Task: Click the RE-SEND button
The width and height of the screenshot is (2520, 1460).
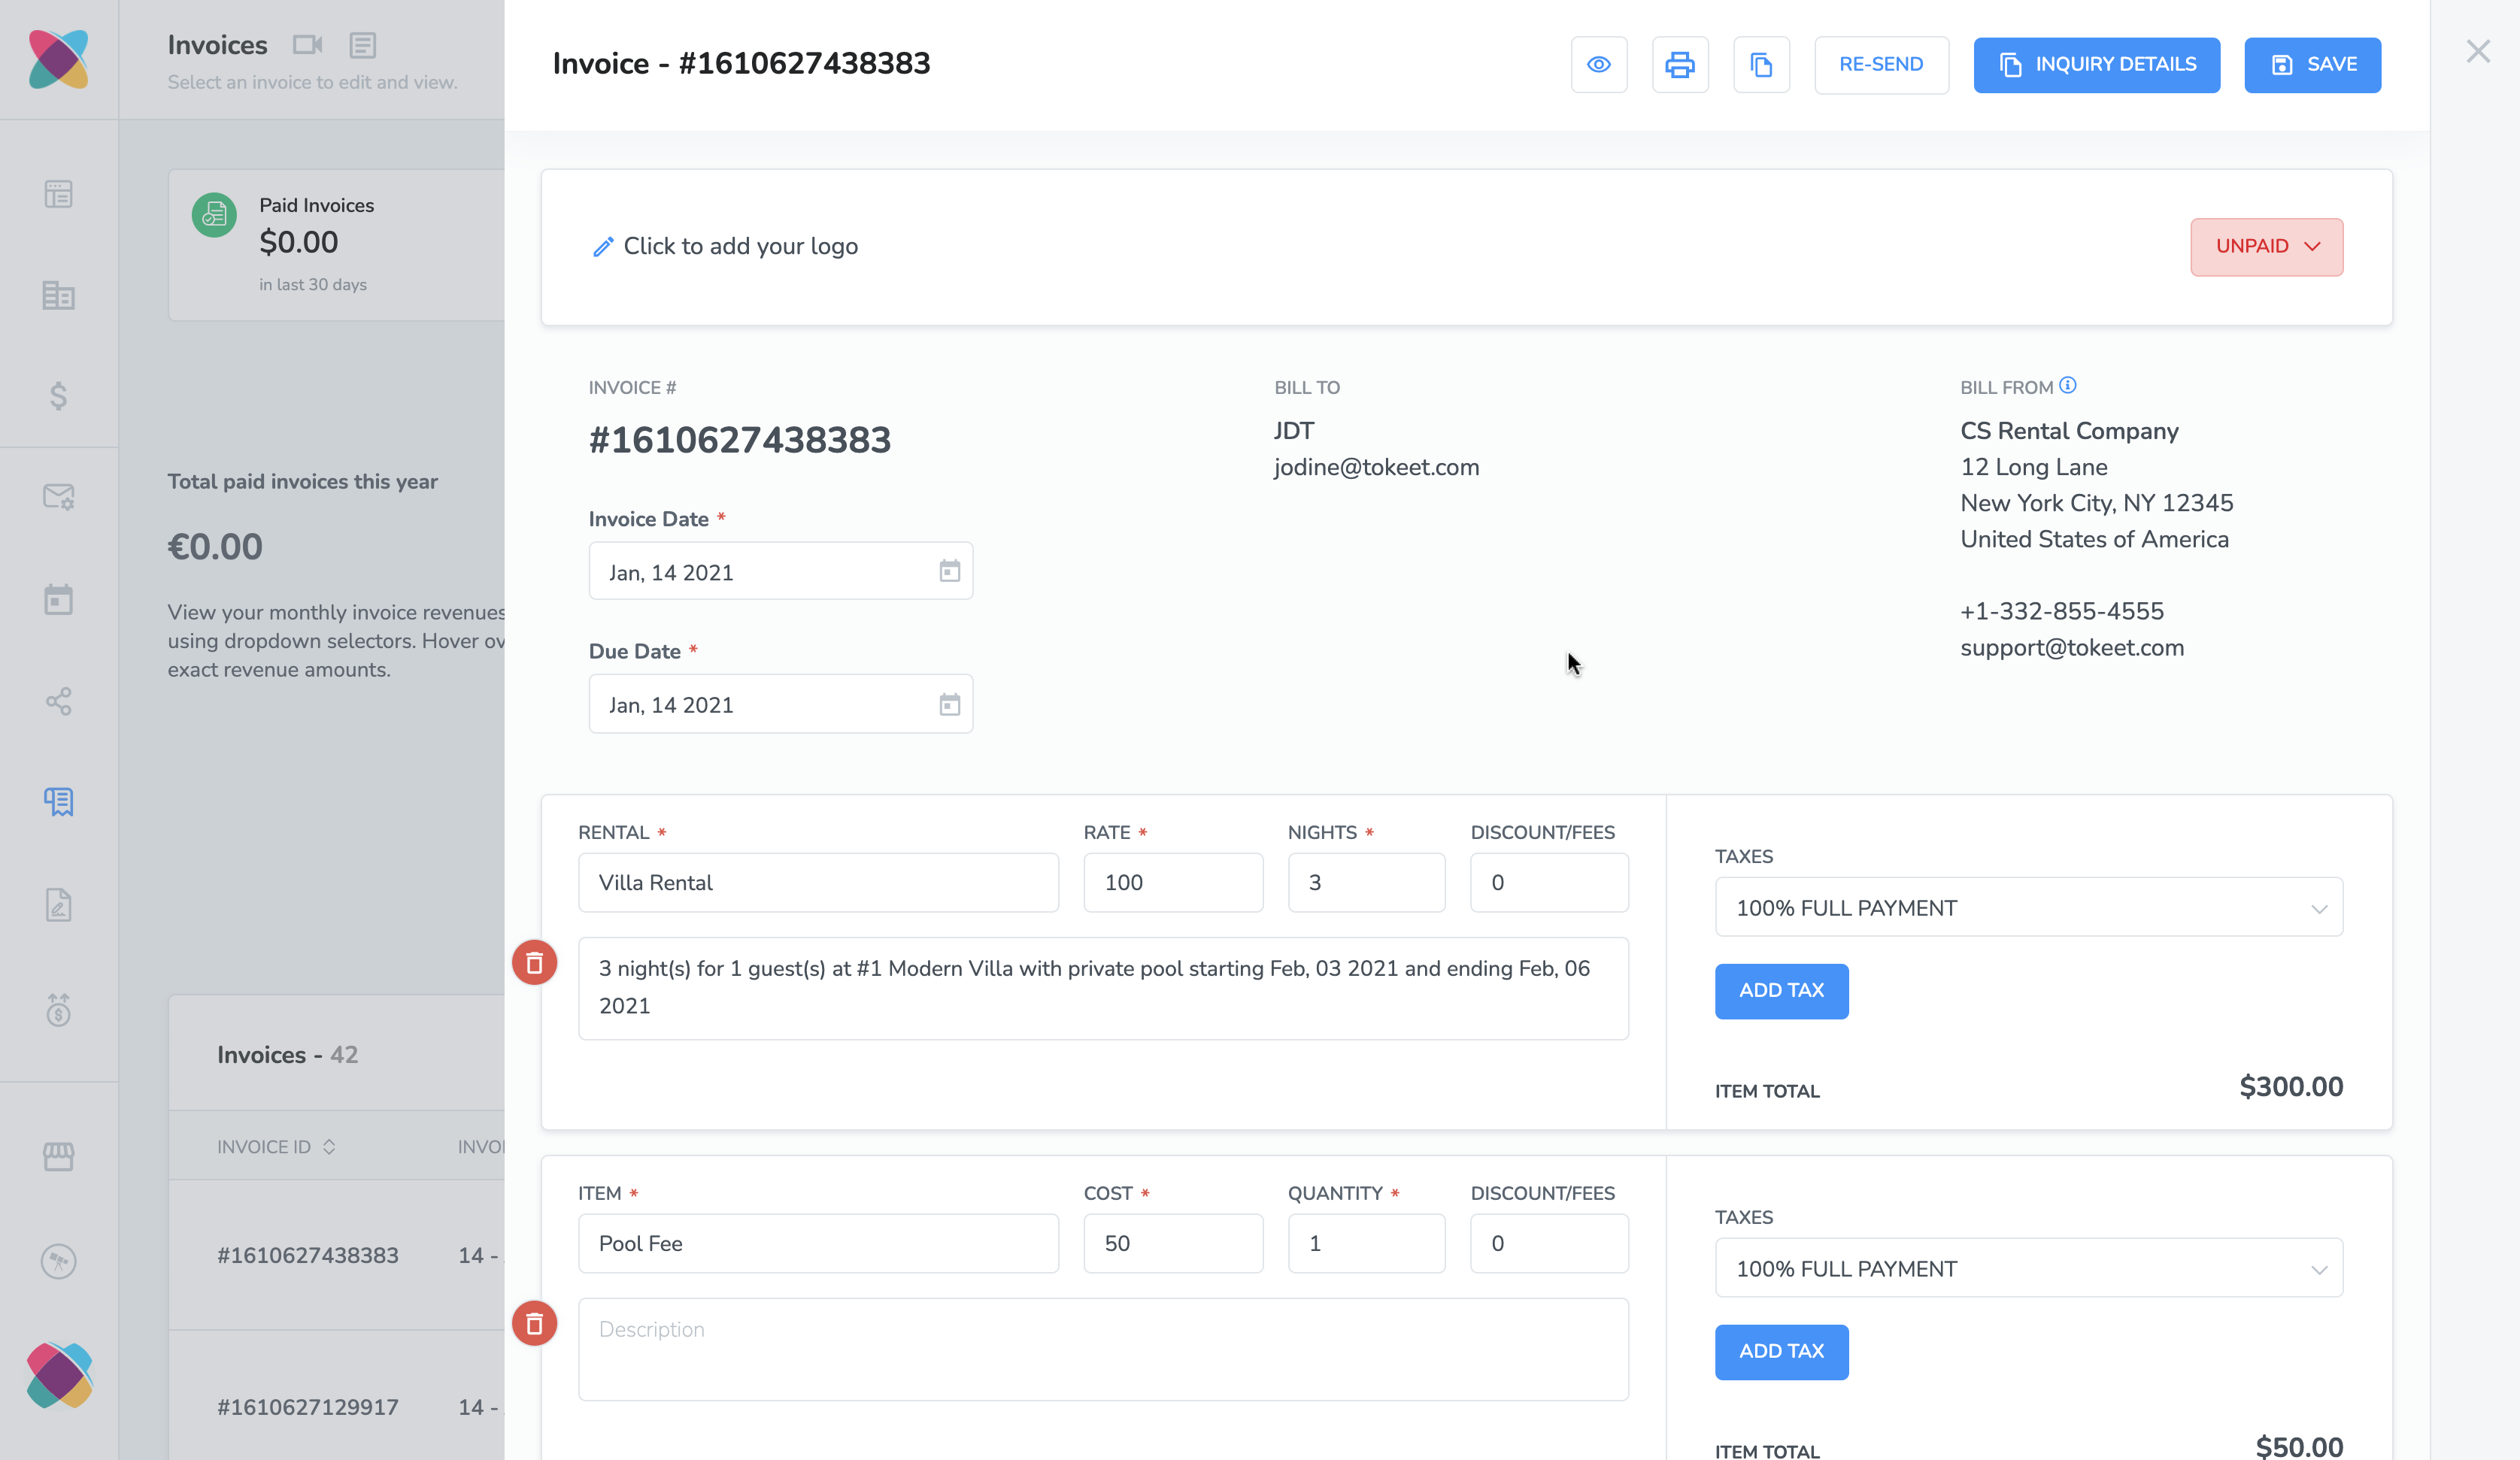Action: click(x=1880, y=65)
